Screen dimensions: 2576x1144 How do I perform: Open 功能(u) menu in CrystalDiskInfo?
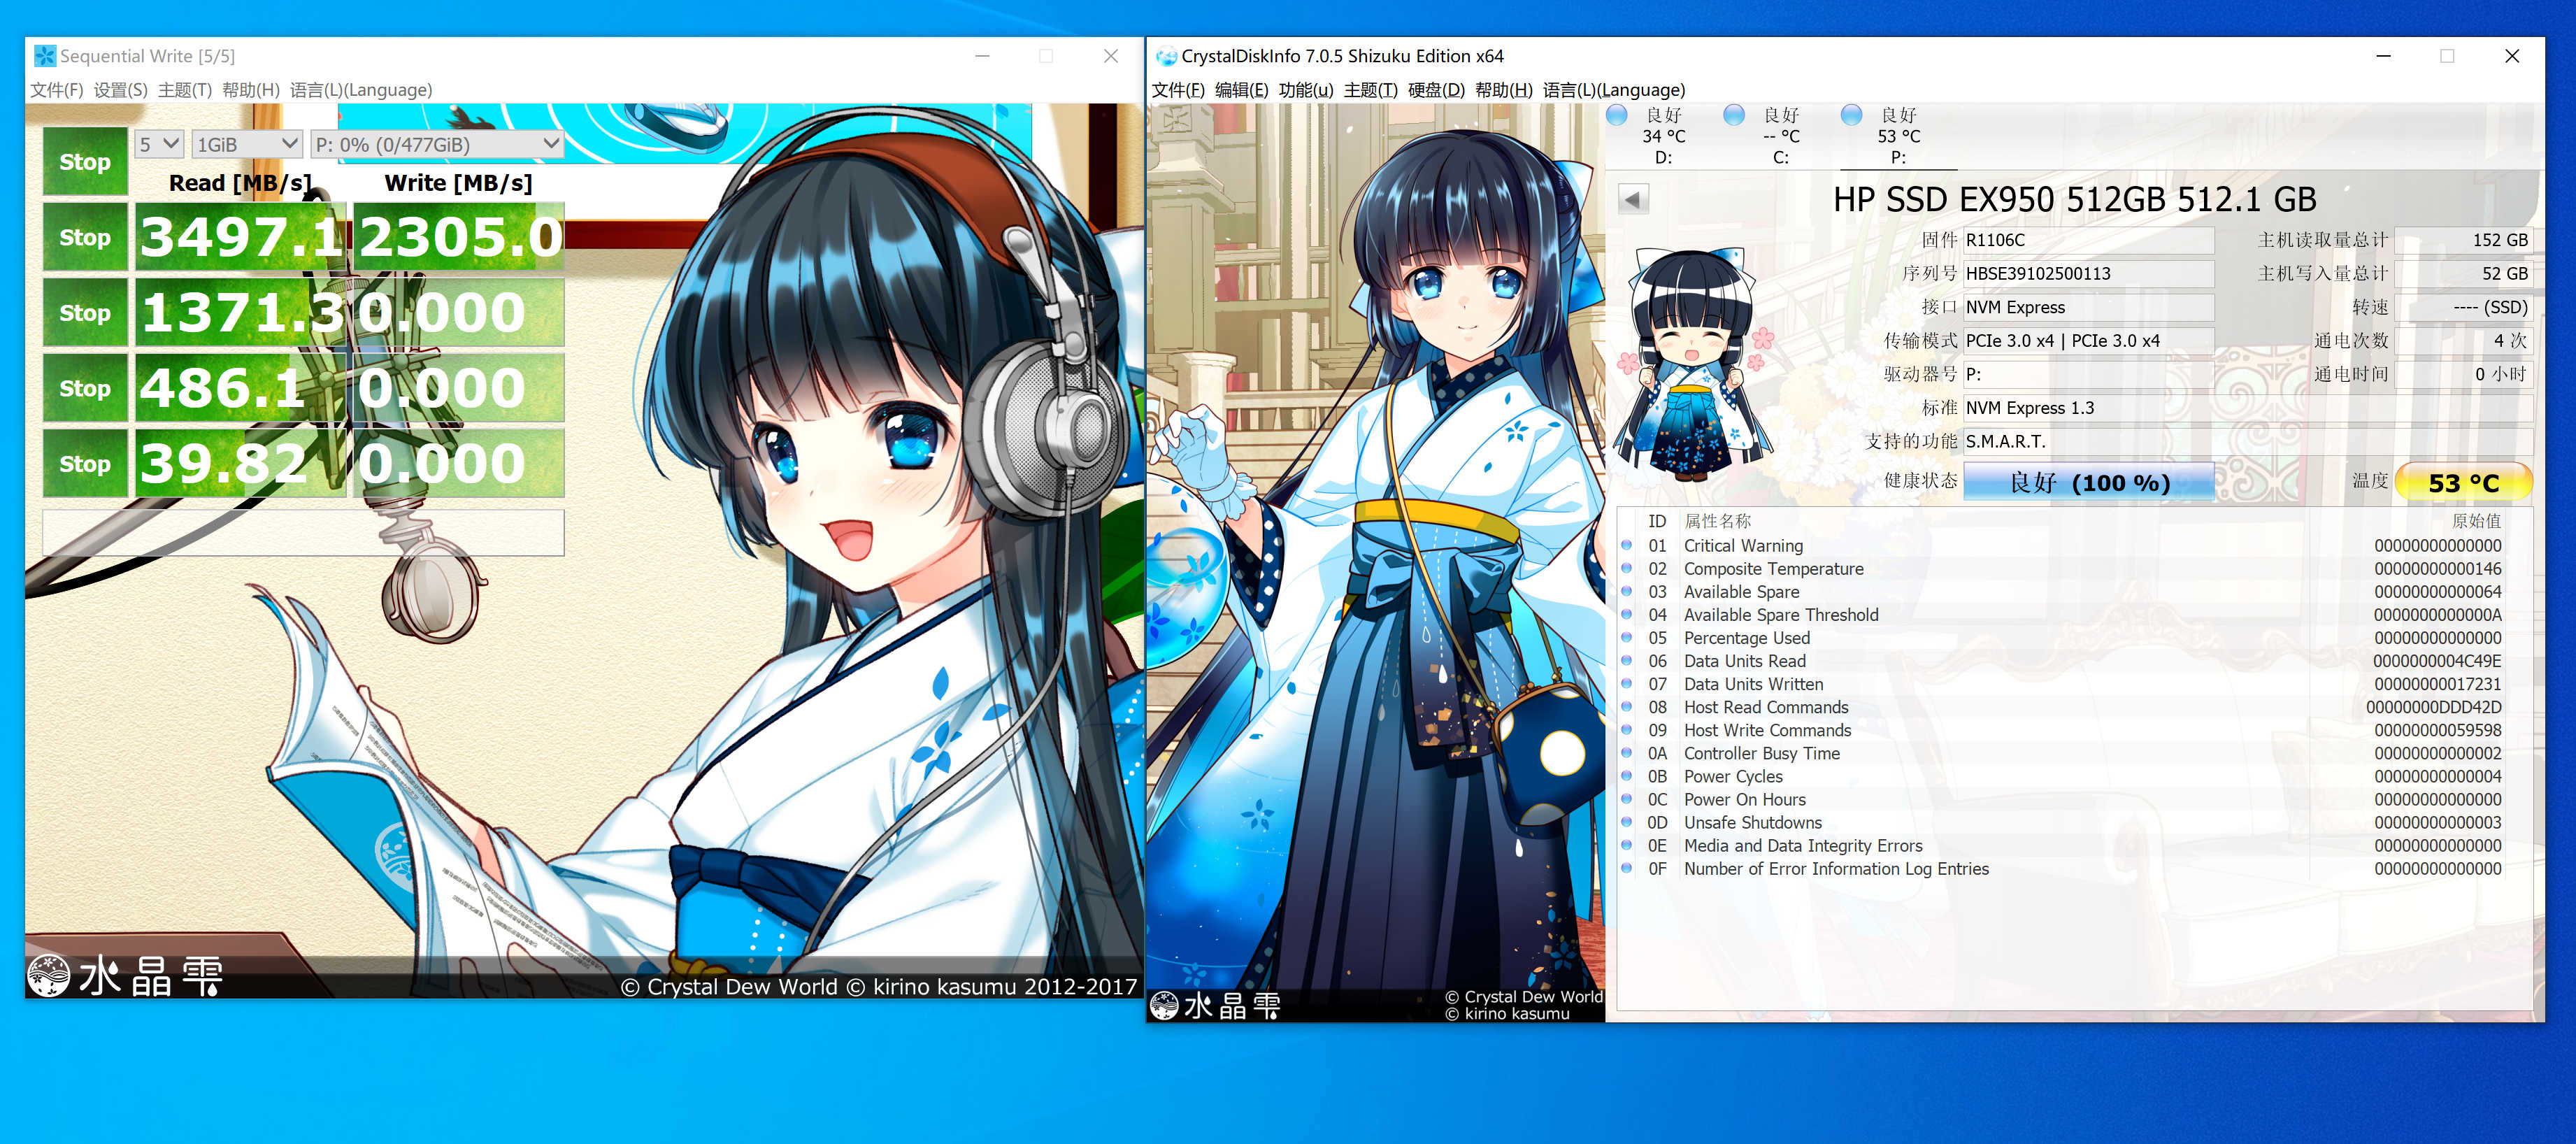[x=1305, y=90]
